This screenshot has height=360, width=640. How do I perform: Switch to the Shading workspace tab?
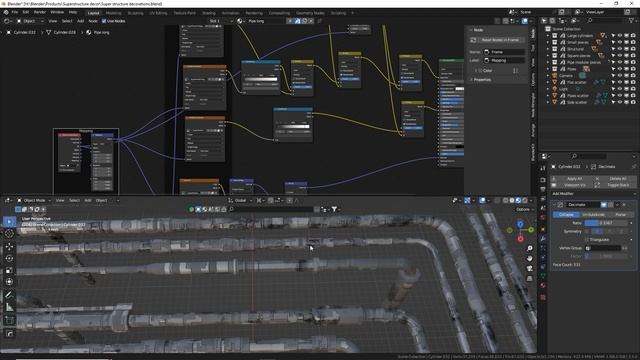(x=209, y=13)
